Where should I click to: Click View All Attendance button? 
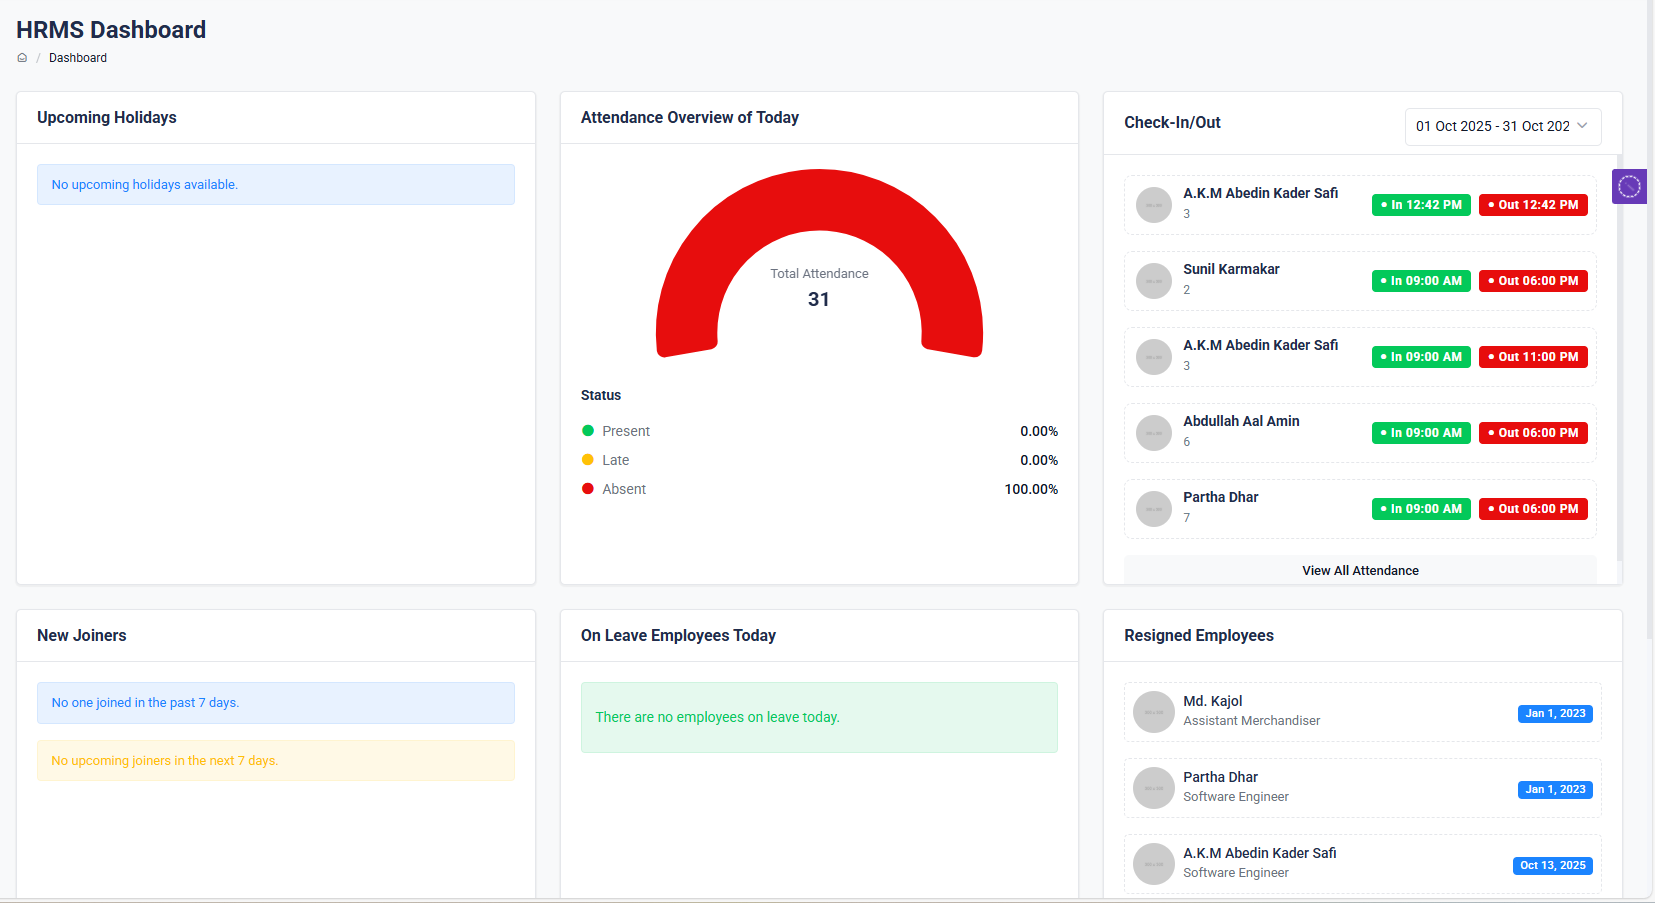tap(1360, 570)
